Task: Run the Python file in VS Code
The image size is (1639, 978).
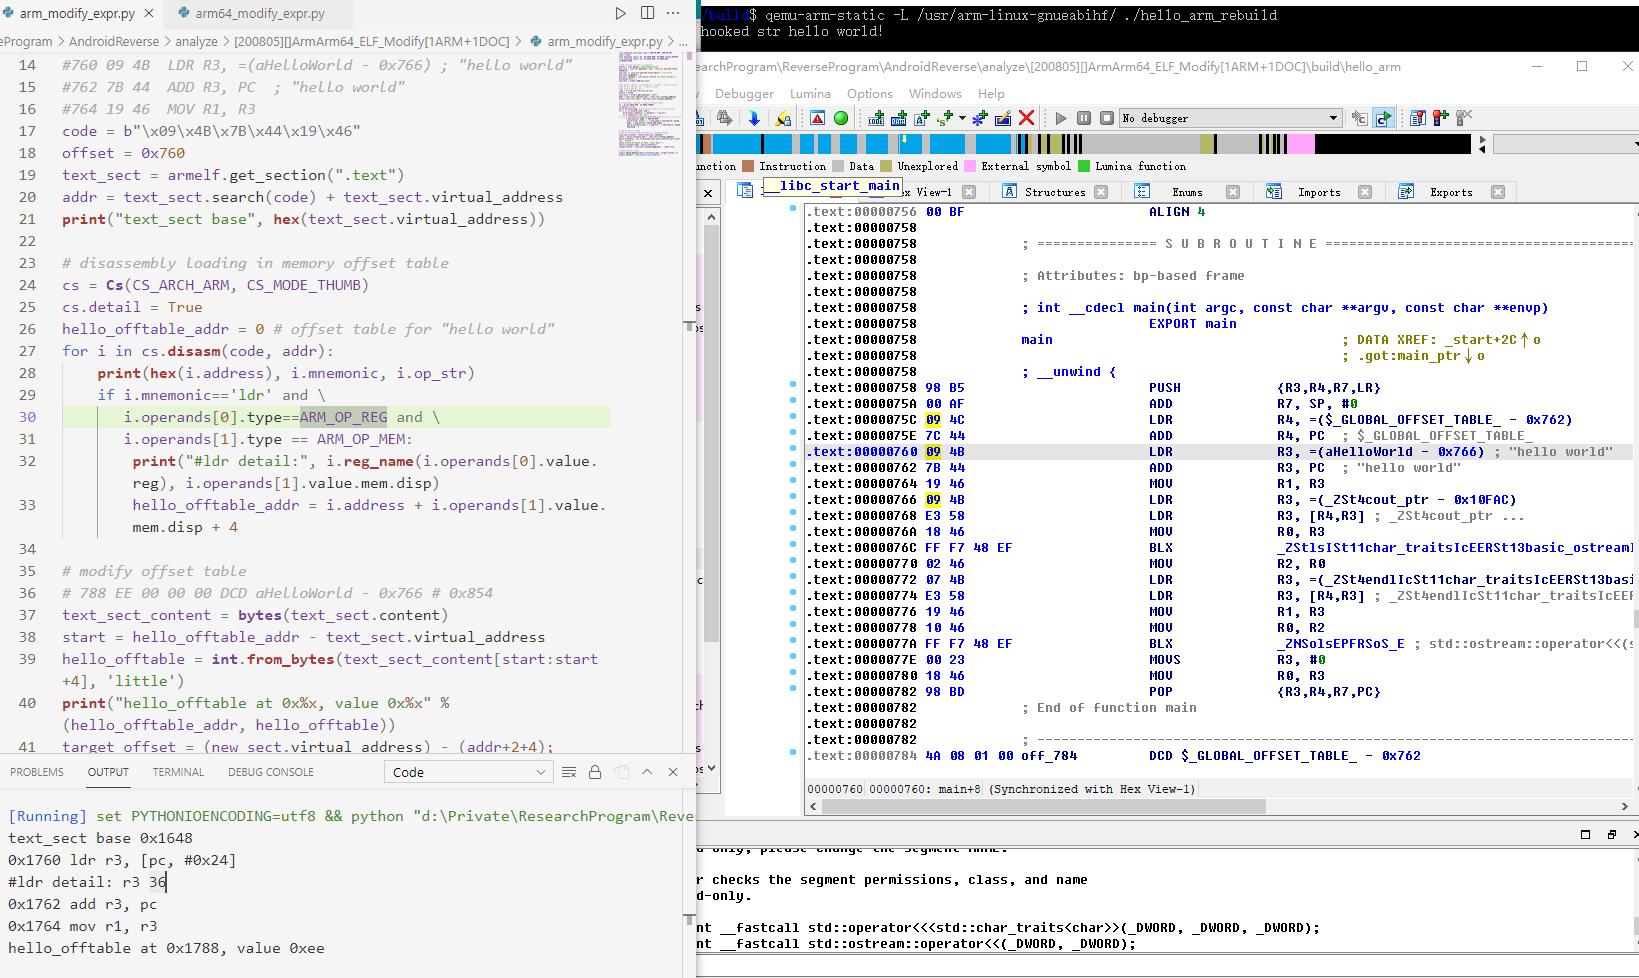Action: (x=620, y=13)
